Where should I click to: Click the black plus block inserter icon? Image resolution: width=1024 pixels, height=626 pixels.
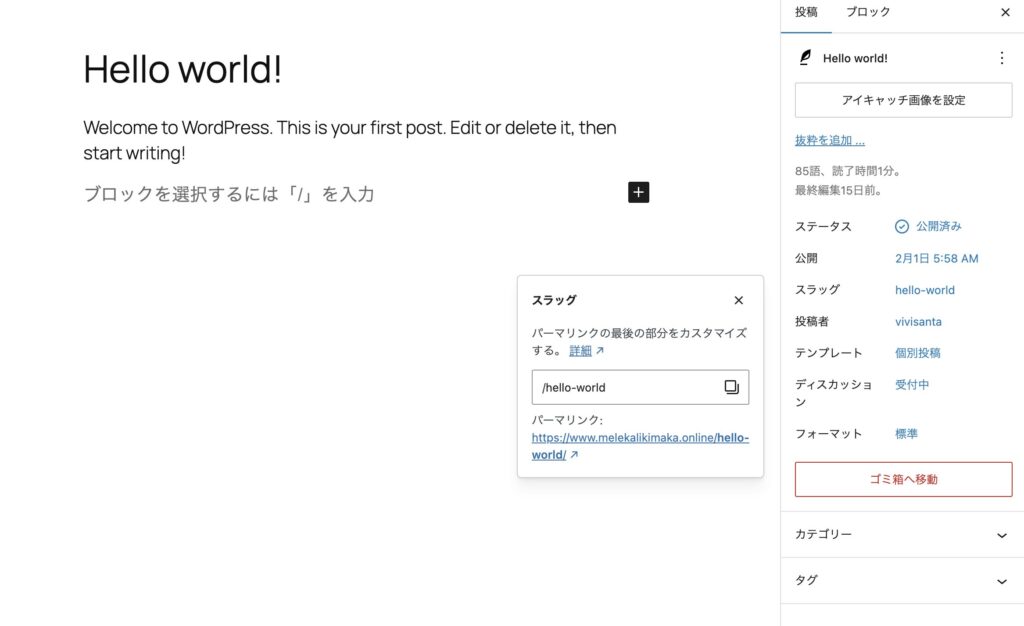[x=638, y=192]
